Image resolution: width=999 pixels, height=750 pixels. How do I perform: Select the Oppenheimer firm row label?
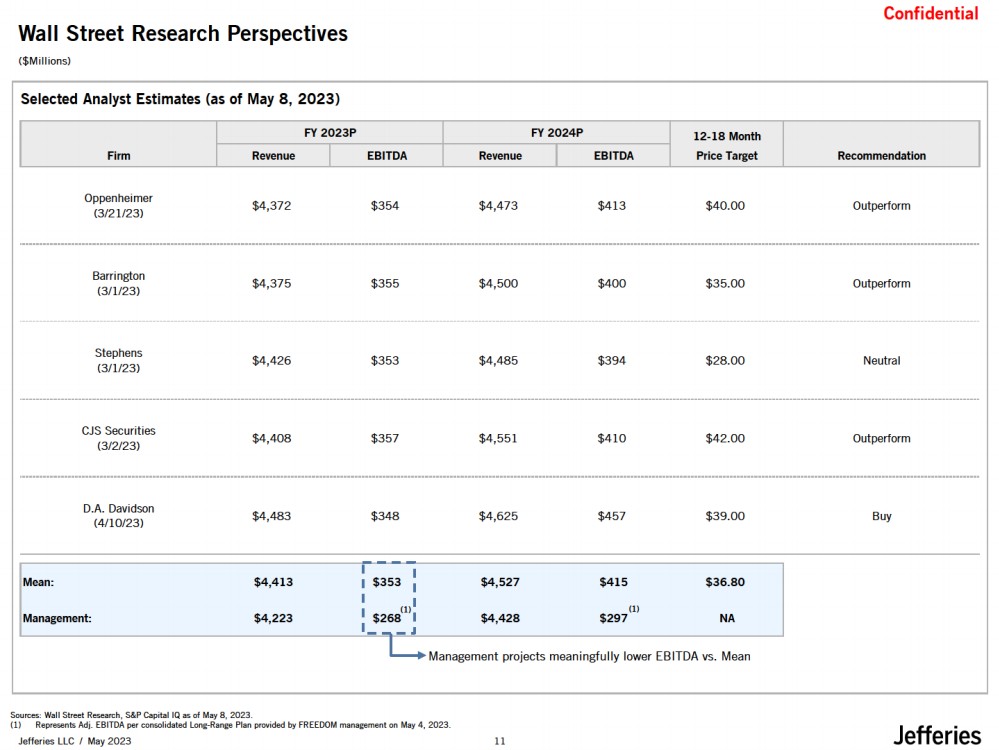(118, 206)
